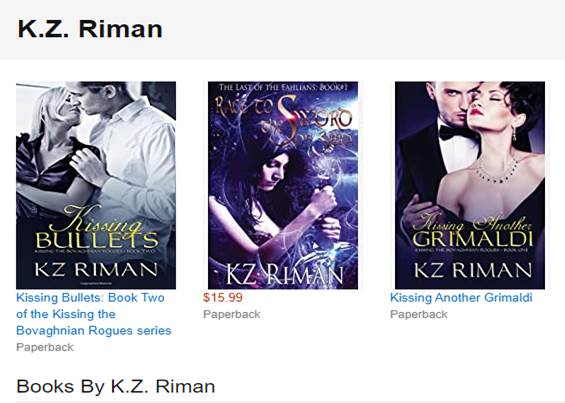
Task: Click the Bovaghnian Rogues series line of title link
Action: pos(94,331)
